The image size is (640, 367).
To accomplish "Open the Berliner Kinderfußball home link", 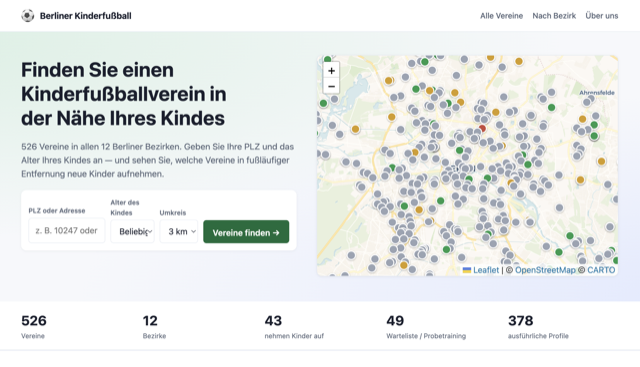I will 76,16.
